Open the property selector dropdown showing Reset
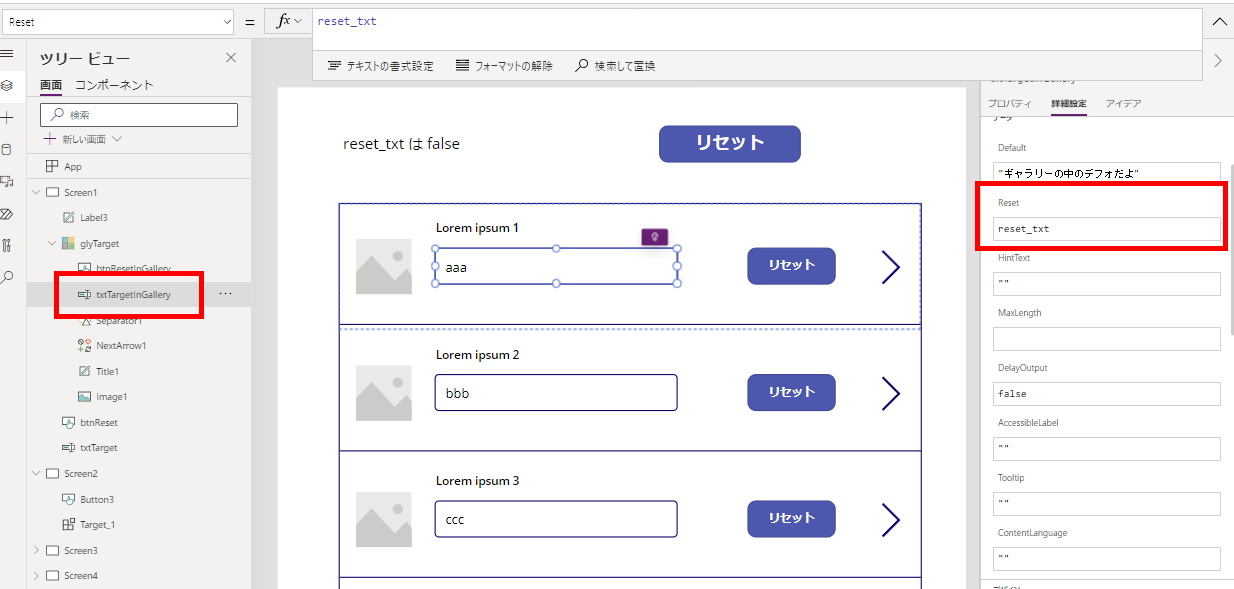 [118, 20]
